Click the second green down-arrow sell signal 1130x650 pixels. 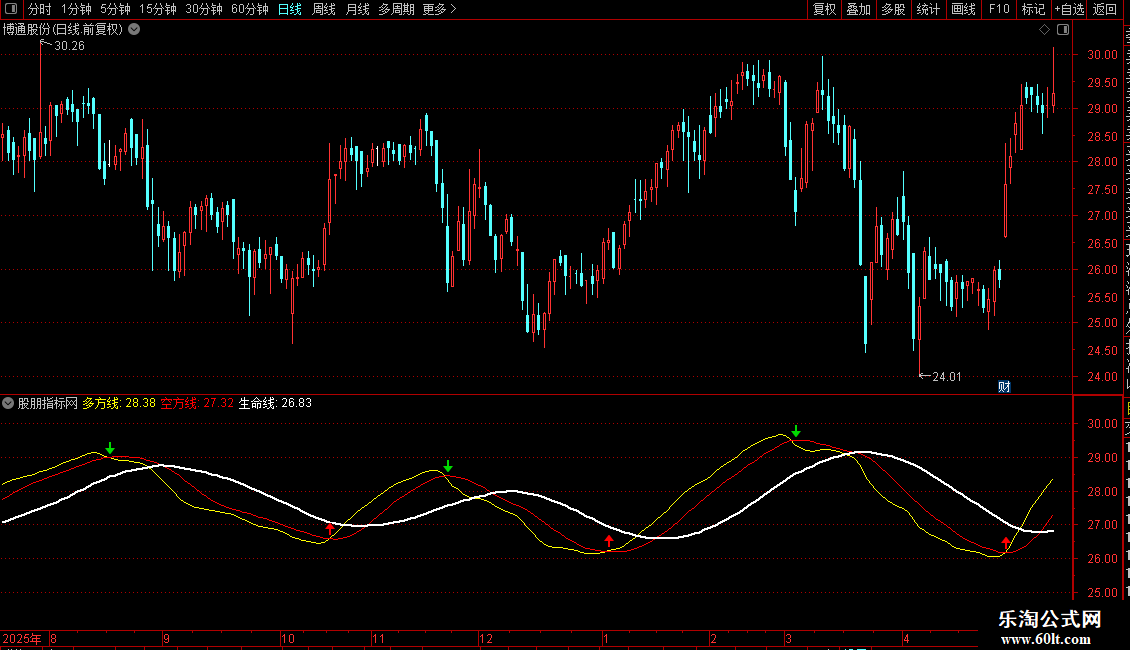tap(448, 466)
